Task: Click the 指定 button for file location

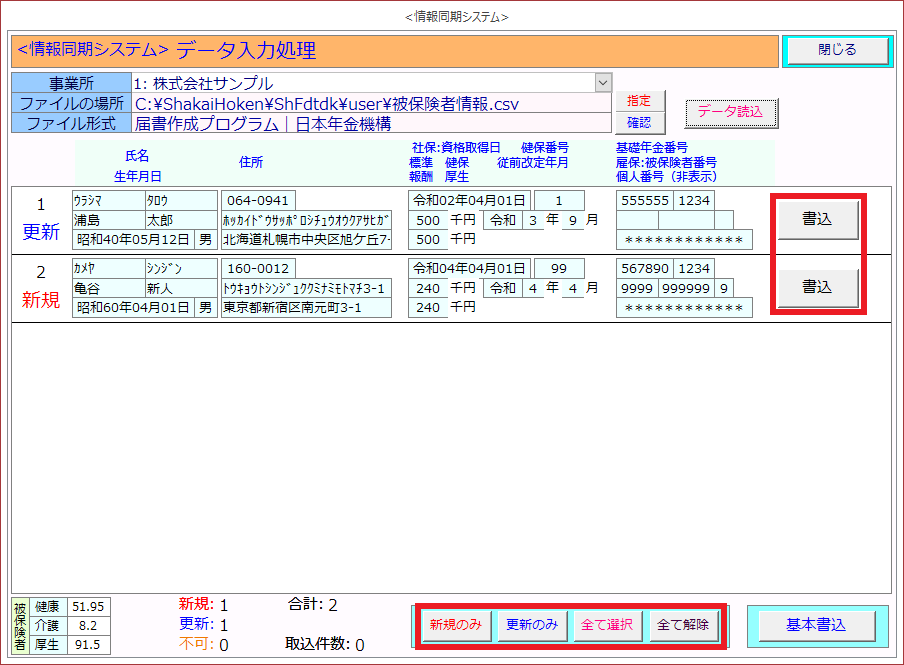Action: coord(639,101)
